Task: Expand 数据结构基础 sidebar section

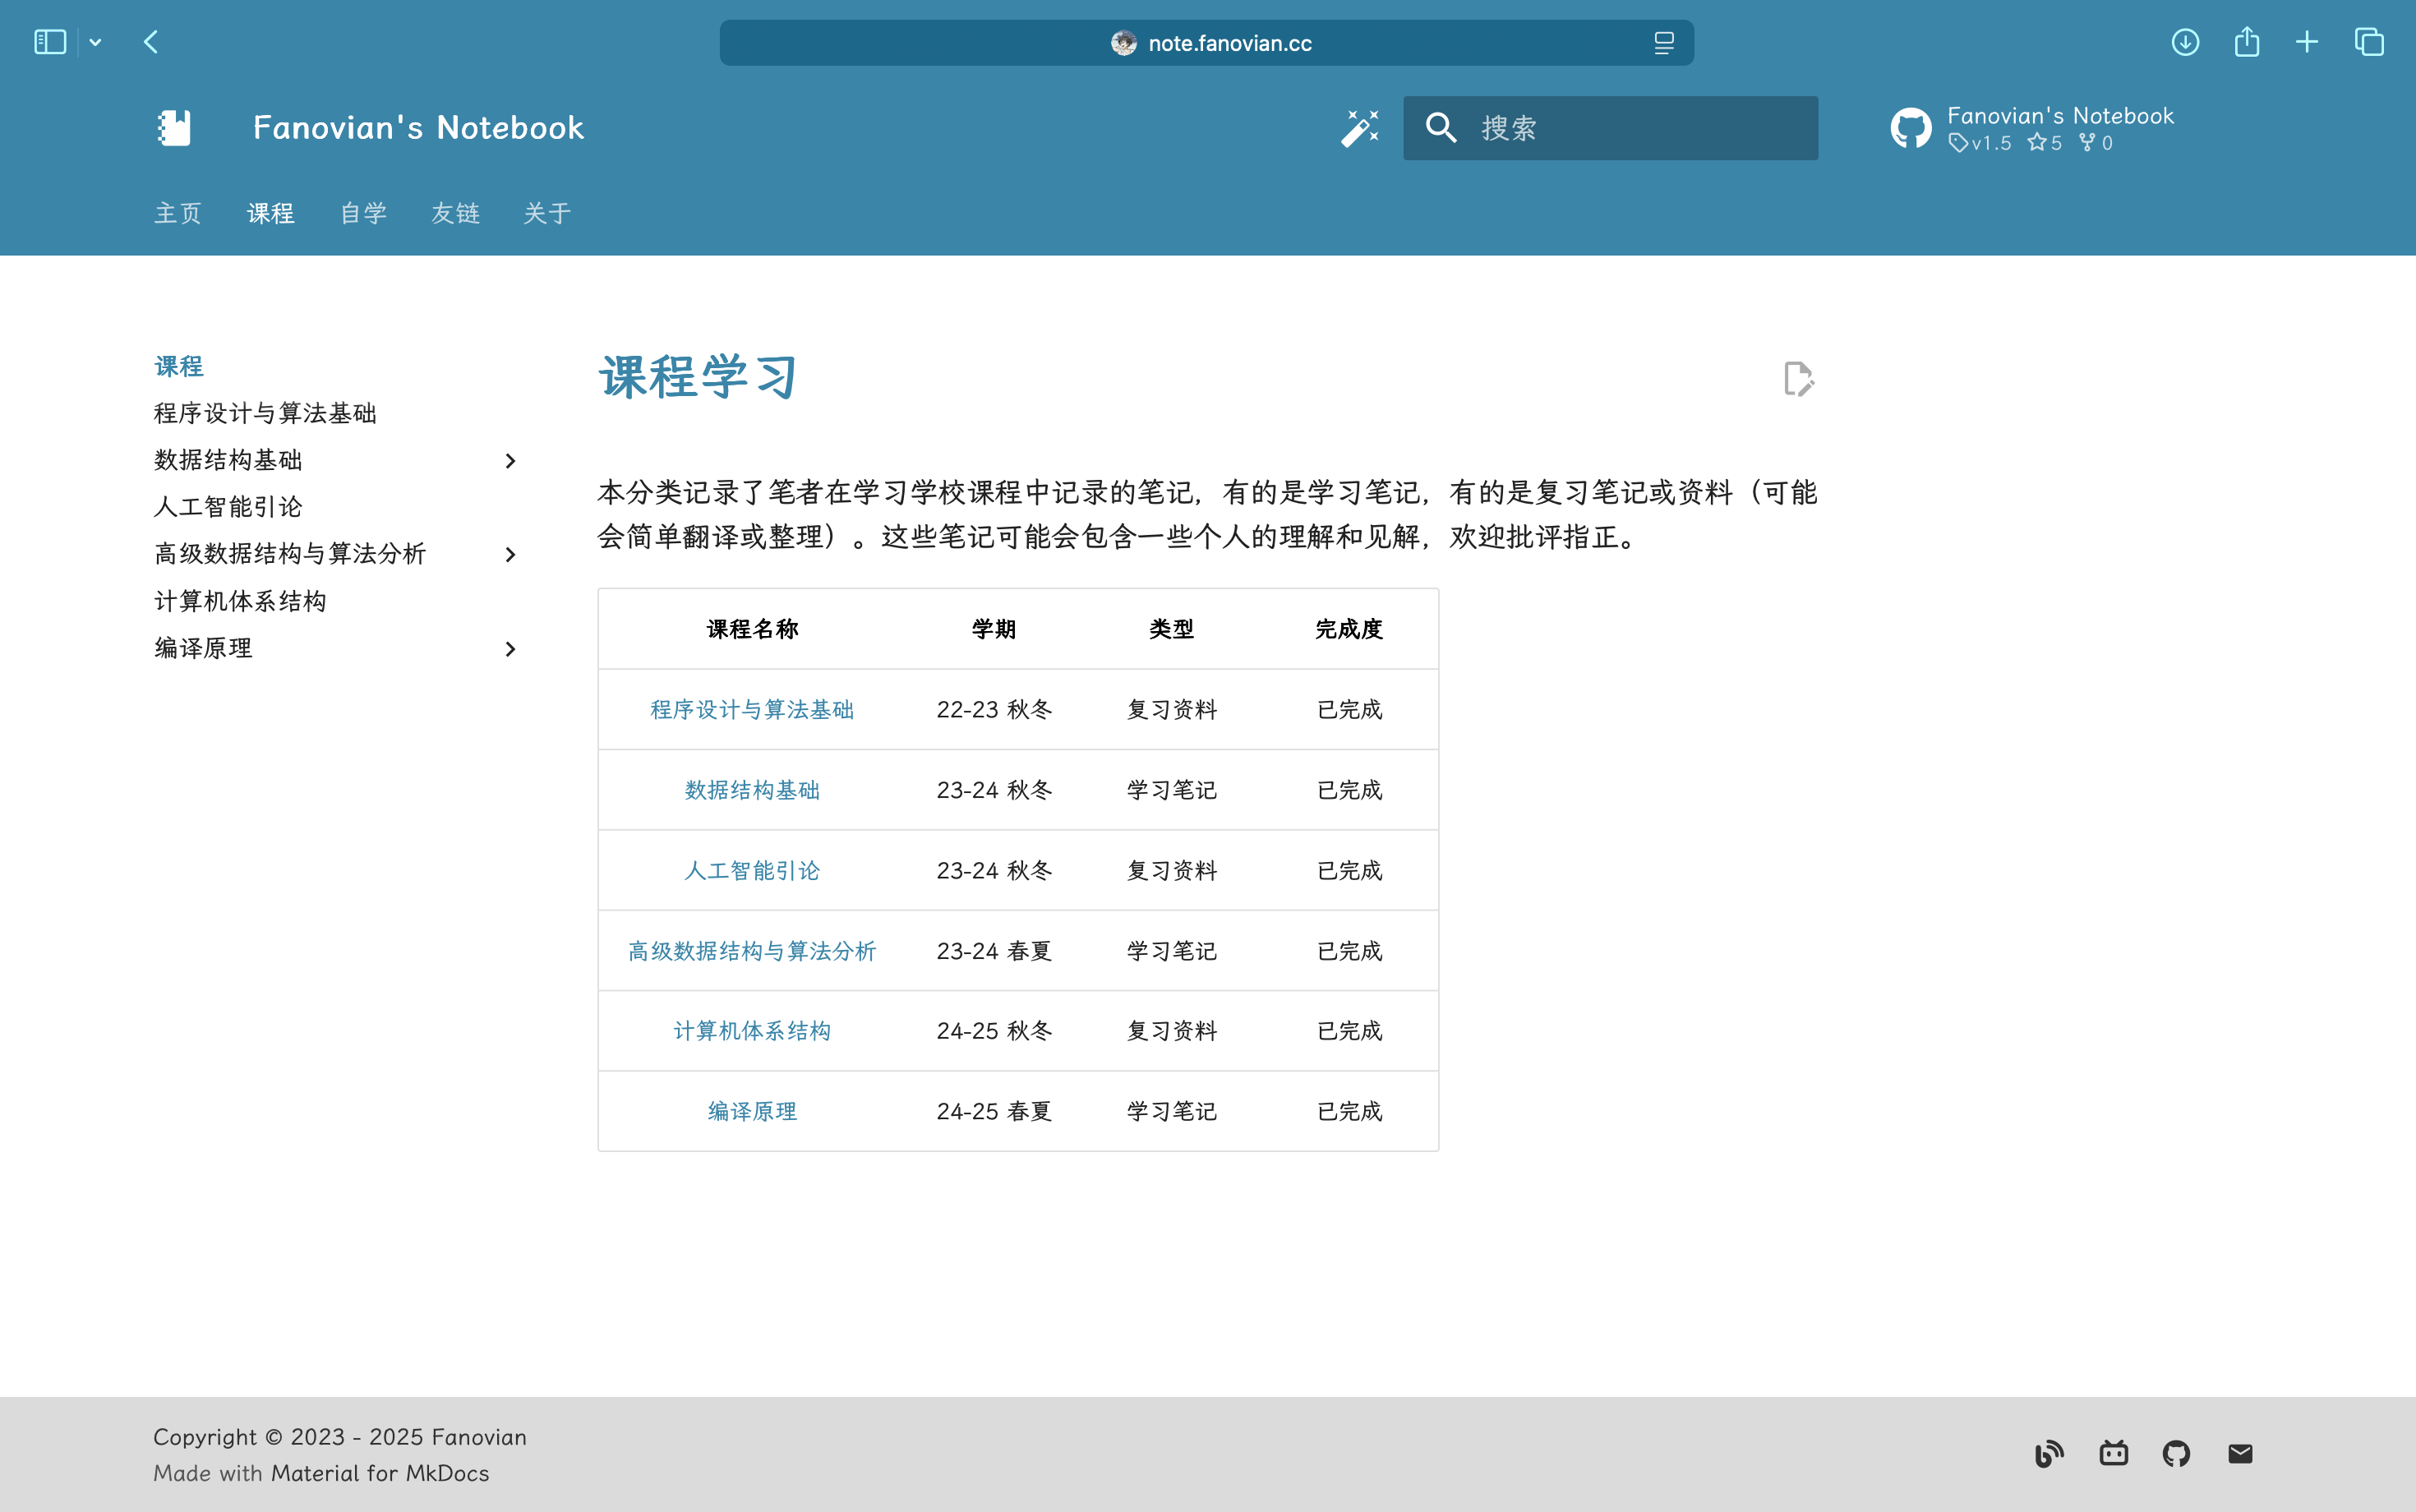Action: 510,461
